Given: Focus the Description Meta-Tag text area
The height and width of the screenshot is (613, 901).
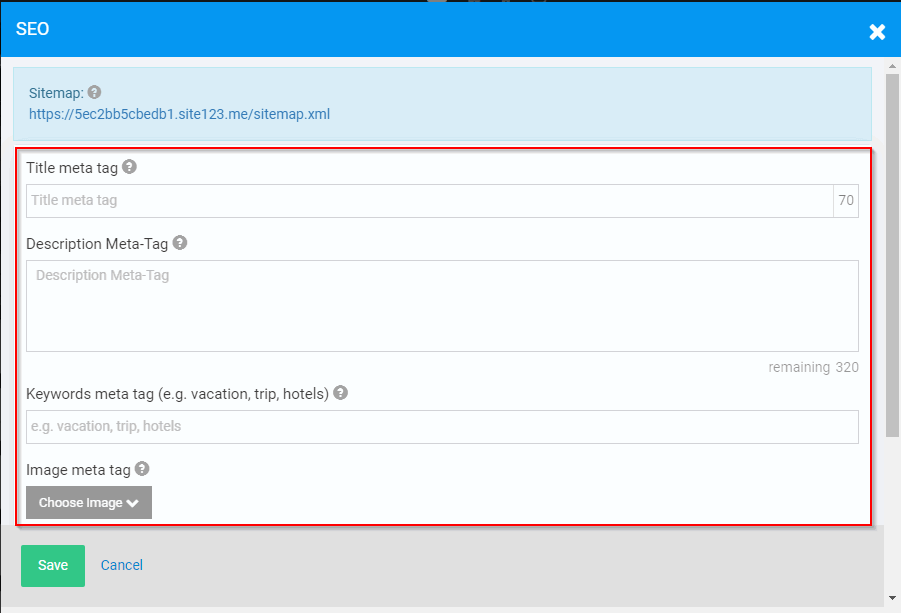Looking at the screenshot, I should coord(442,306).
